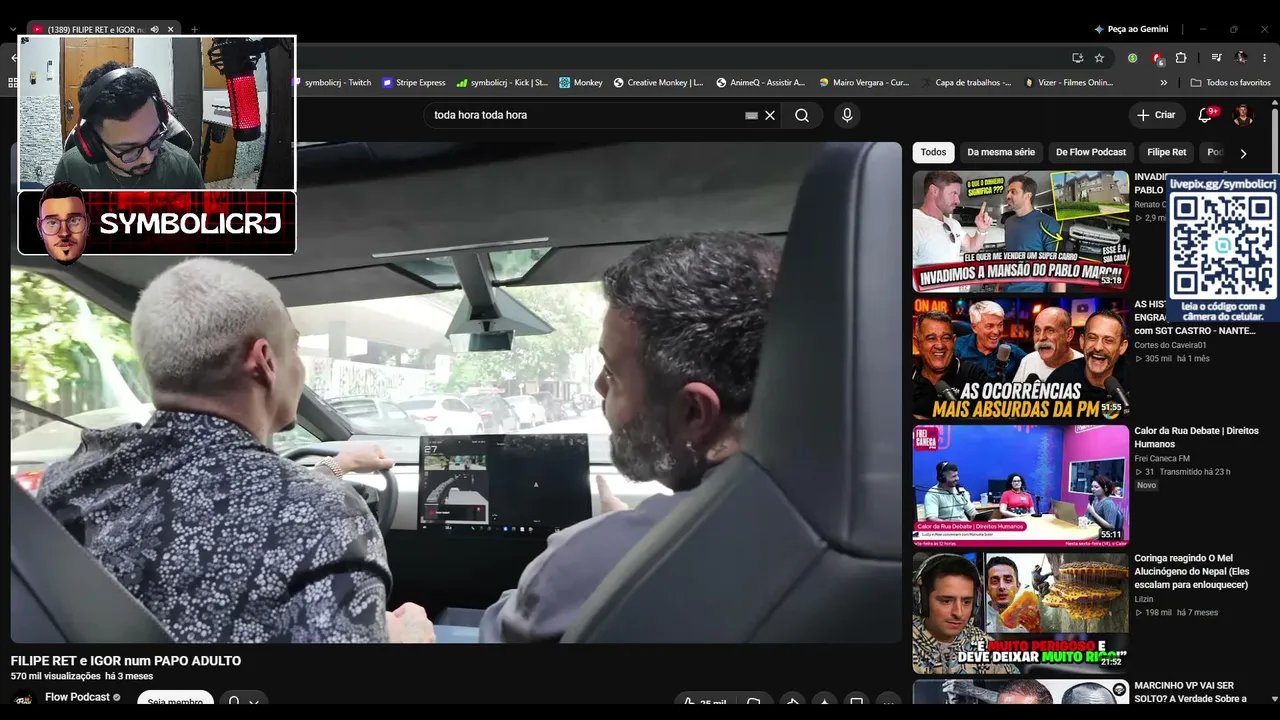Open As Ocorrências Mais Absurdas da PM thumbnail
Viewport: 1280px width, 720px height.
coord(1020,358)
